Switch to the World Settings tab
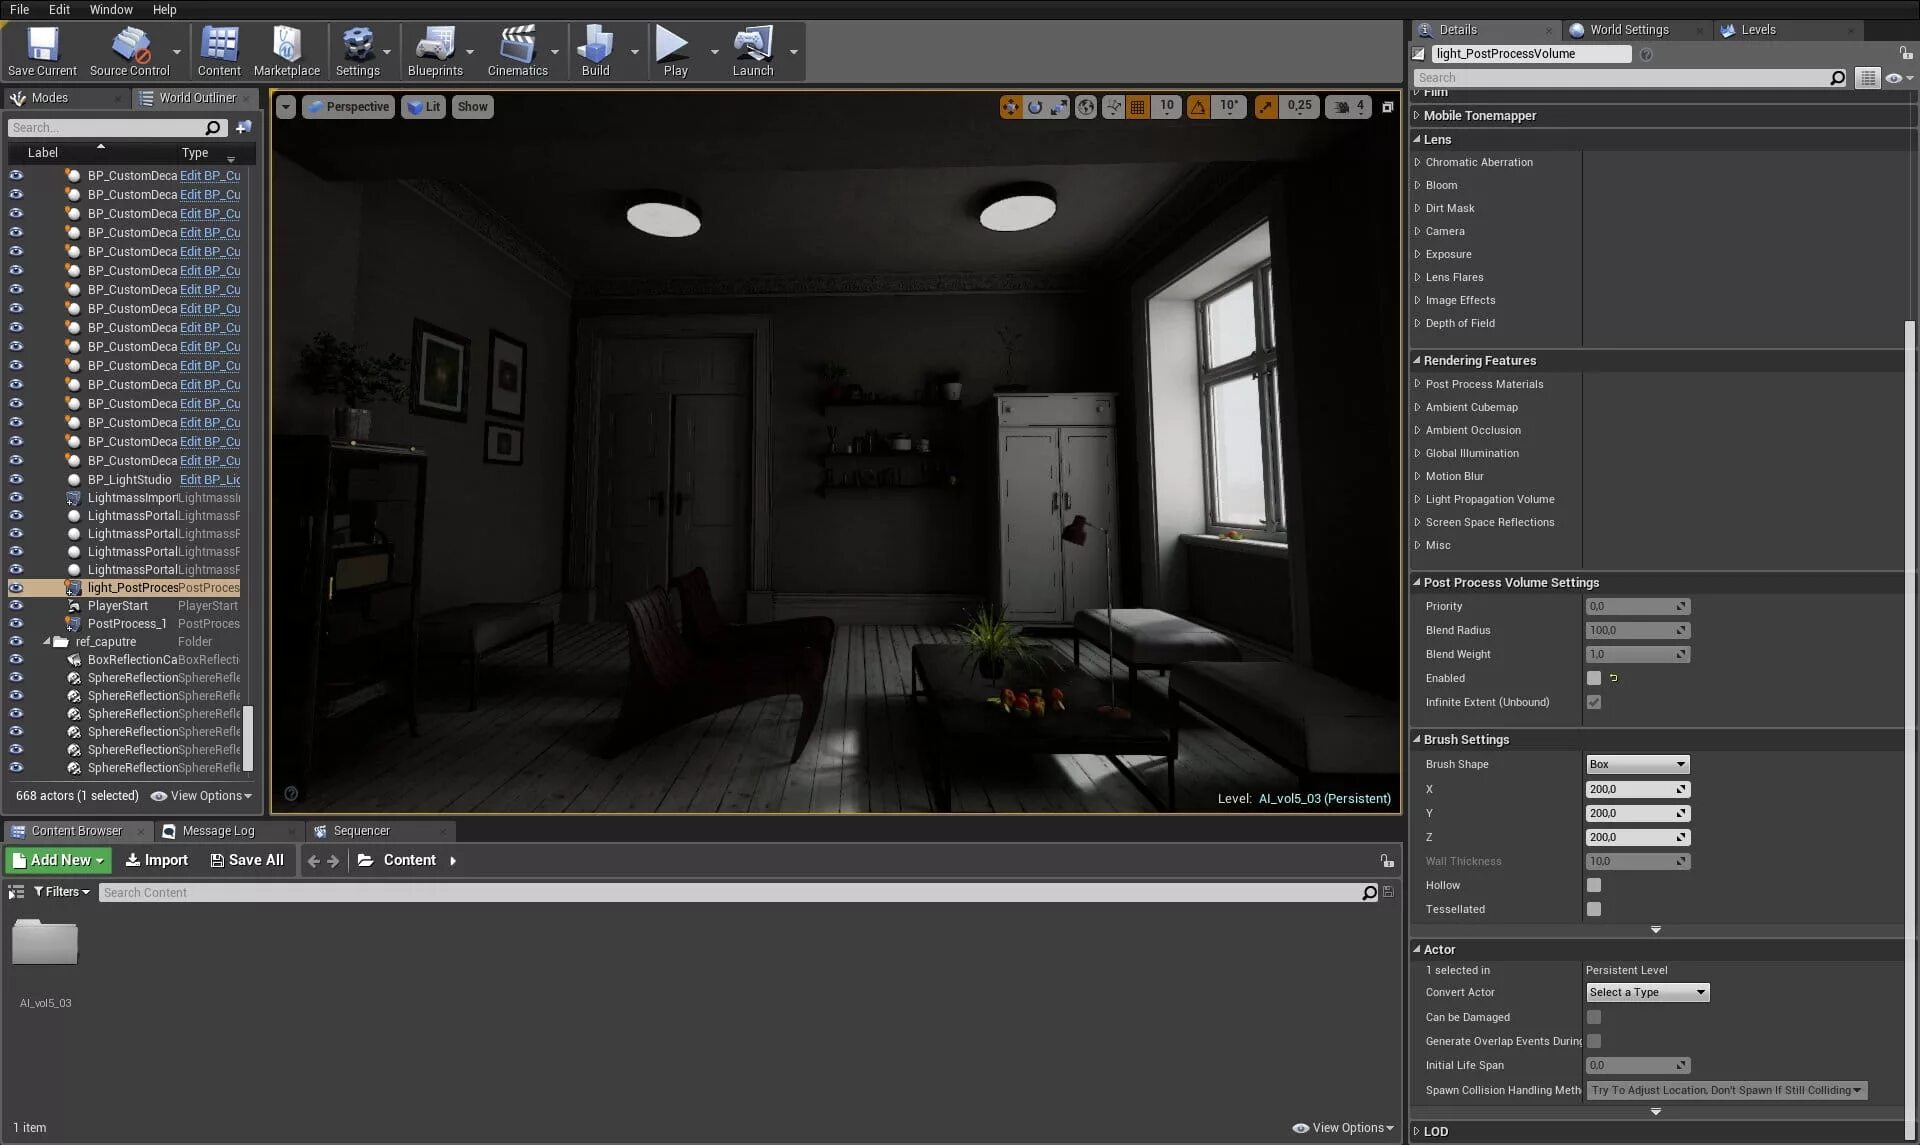Screen dimensions: 1920x1145 [x=1628, y=30]
